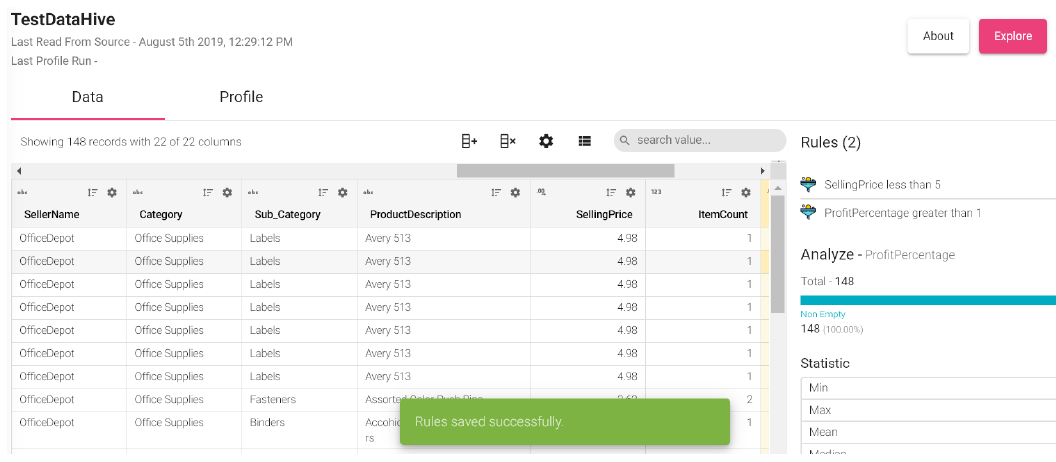The image size is (1056, 462).
Task: Click the horizontal scrollbar right arrow
Action: pos(763,171)
